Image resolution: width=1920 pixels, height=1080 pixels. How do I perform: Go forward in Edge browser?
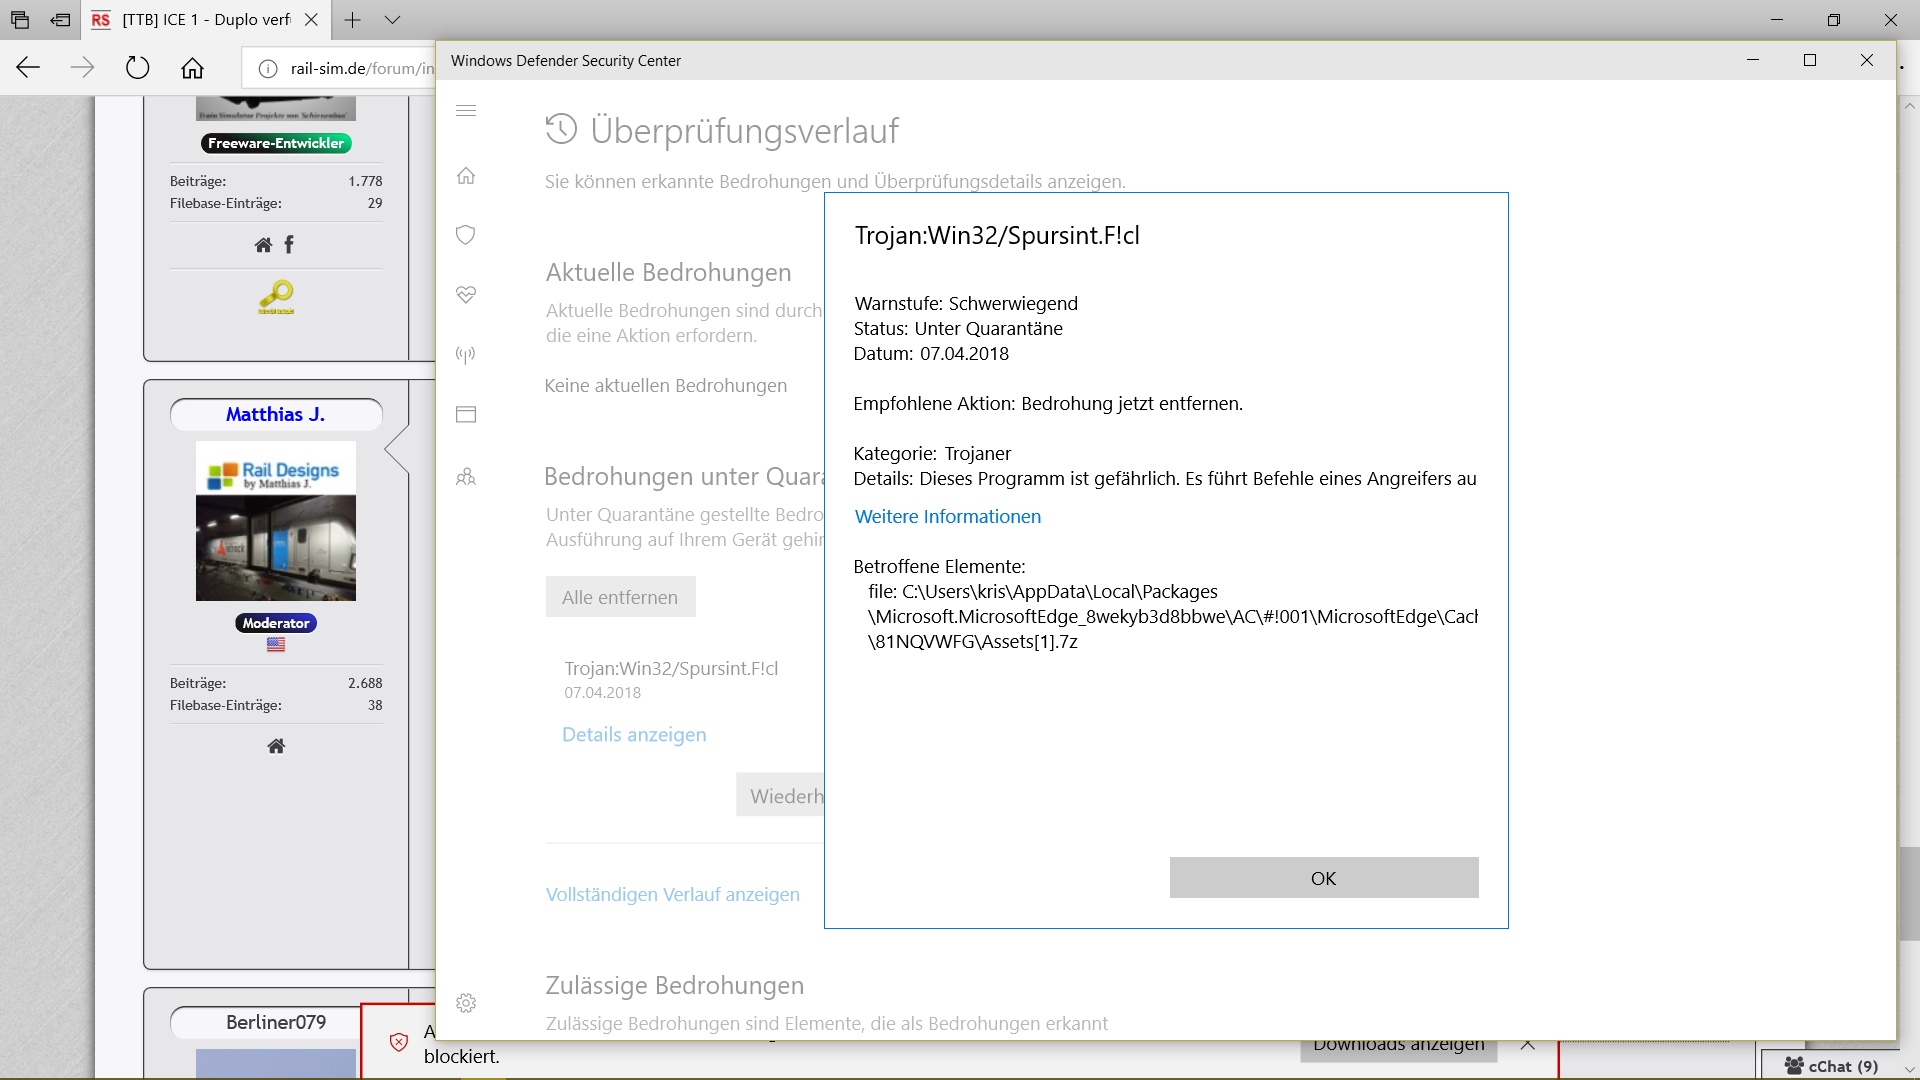click(83, 68)
